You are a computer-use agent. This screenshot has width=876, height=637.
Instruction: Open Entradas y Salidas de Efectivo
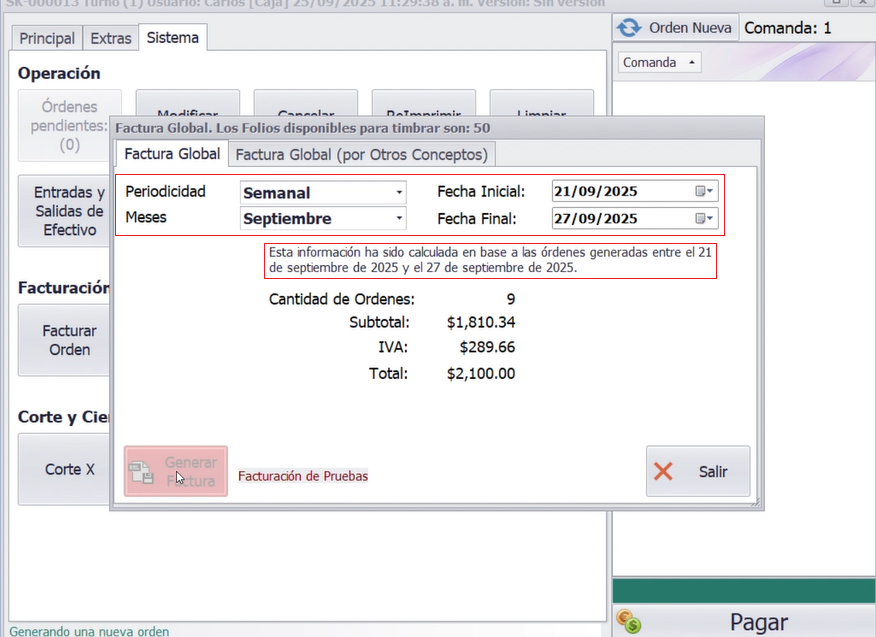click(67, 211)
